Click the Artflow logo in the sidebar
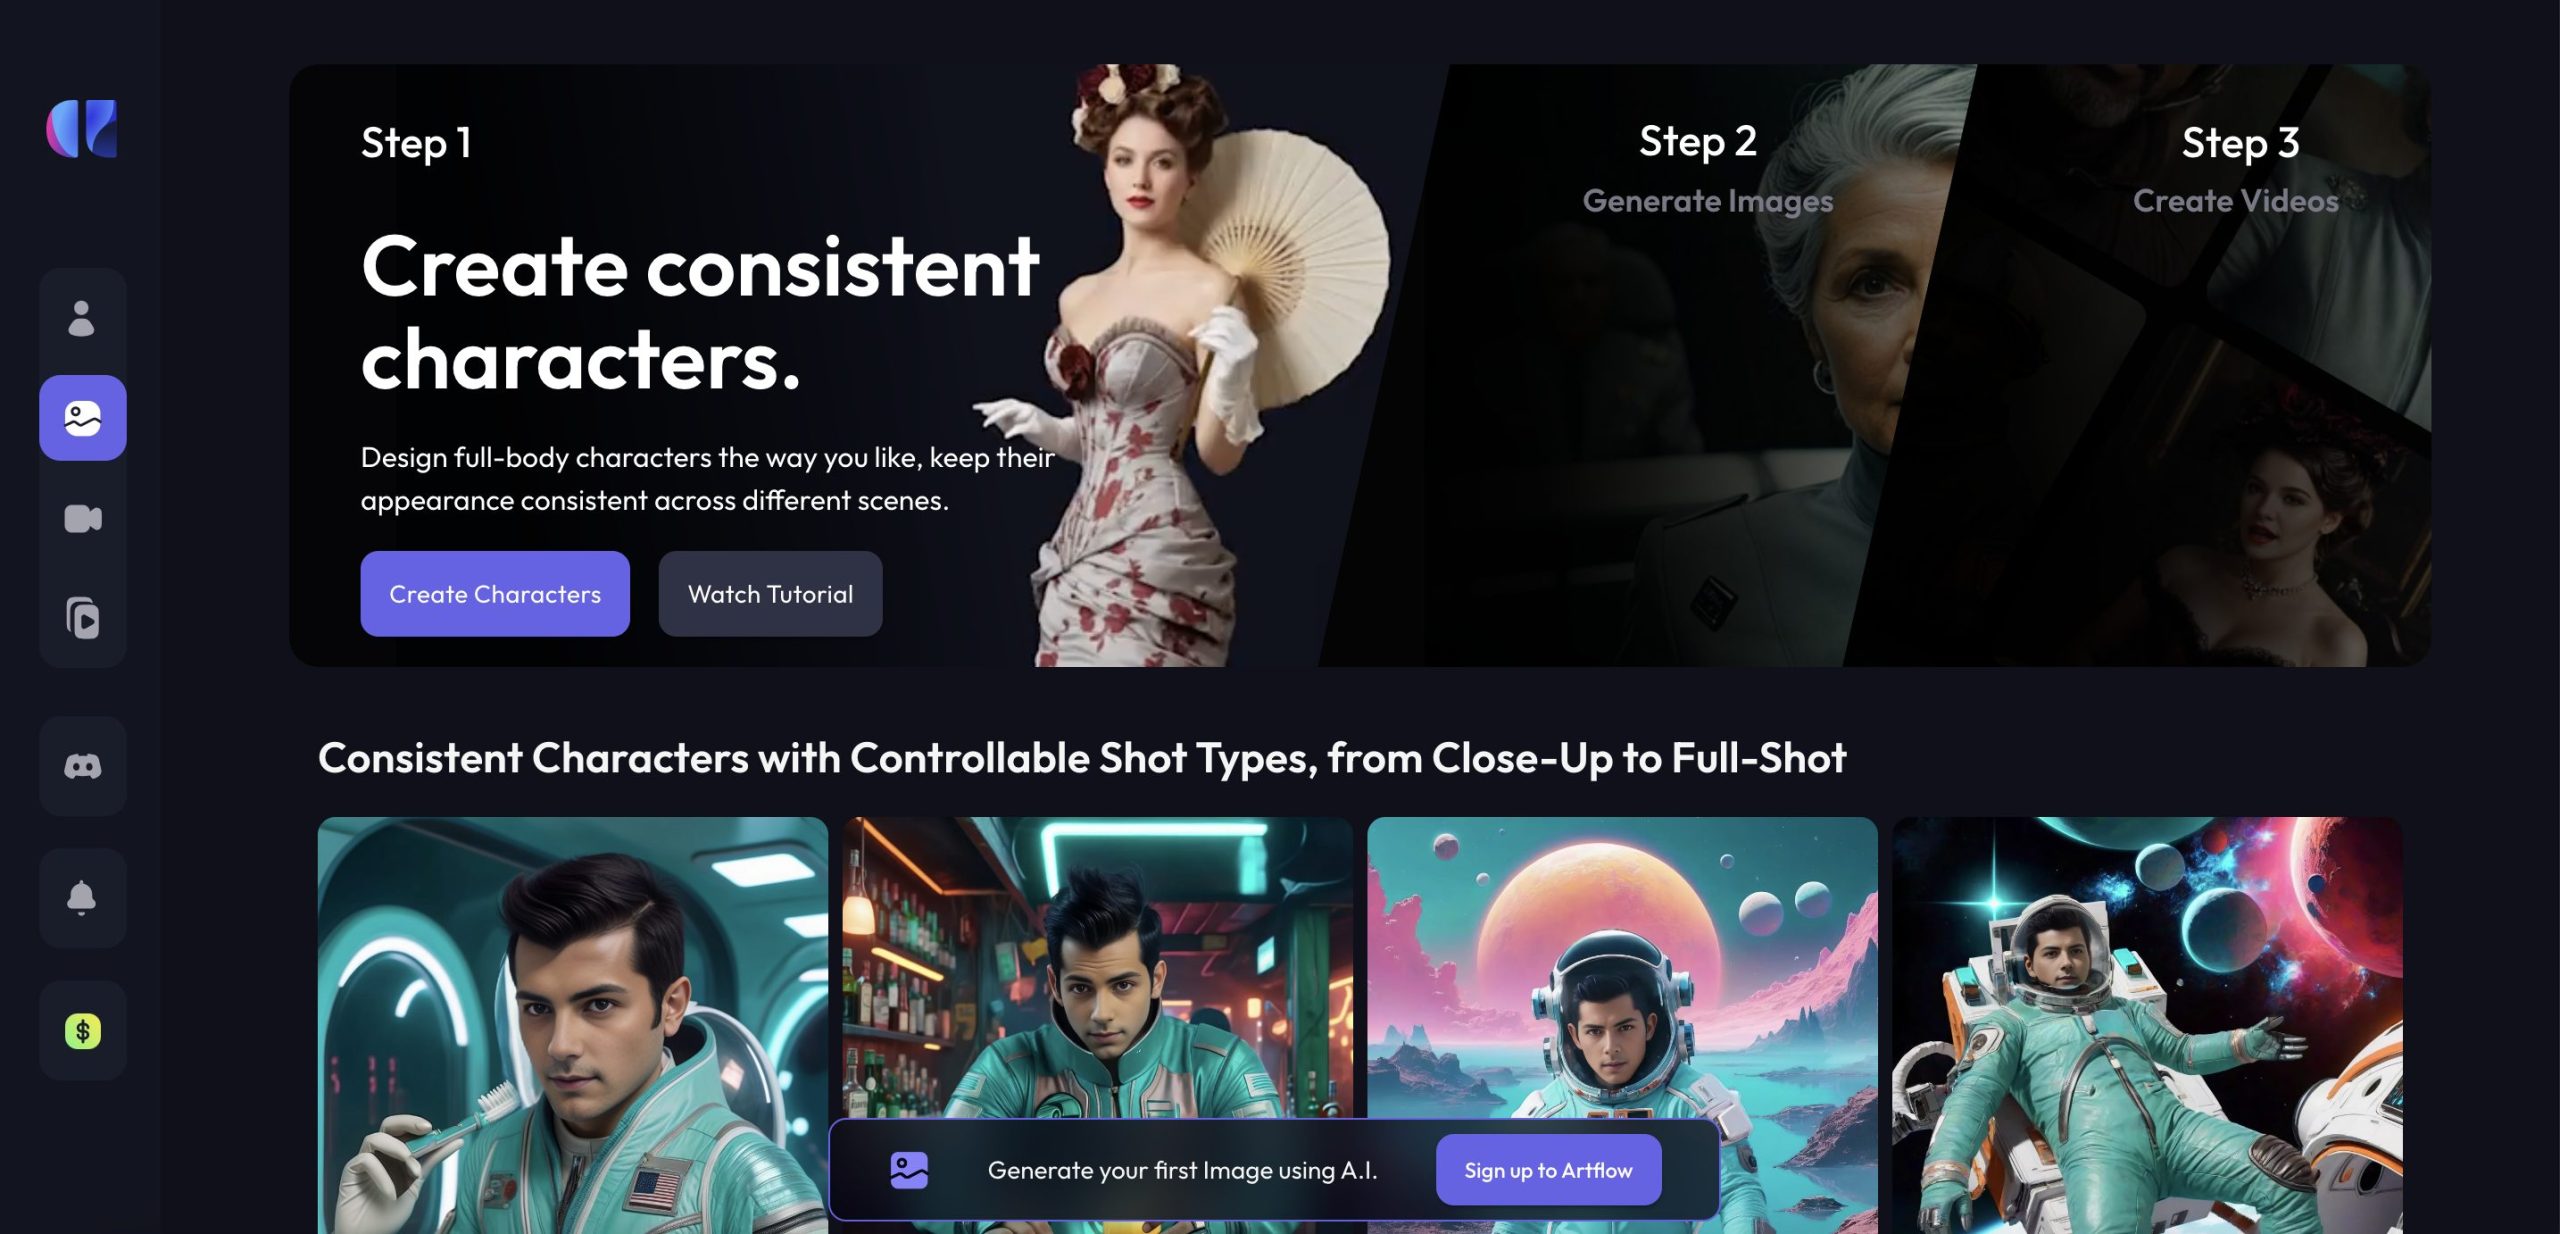 82,128
